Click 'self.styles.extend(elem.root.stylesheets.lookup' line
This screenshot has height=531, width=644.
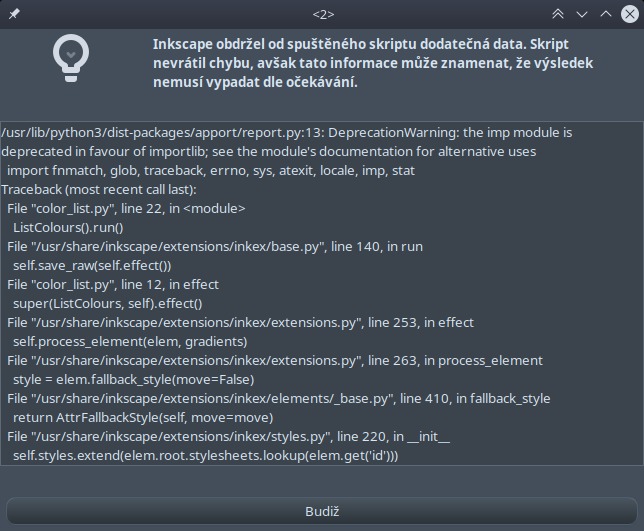coord(205,455)
